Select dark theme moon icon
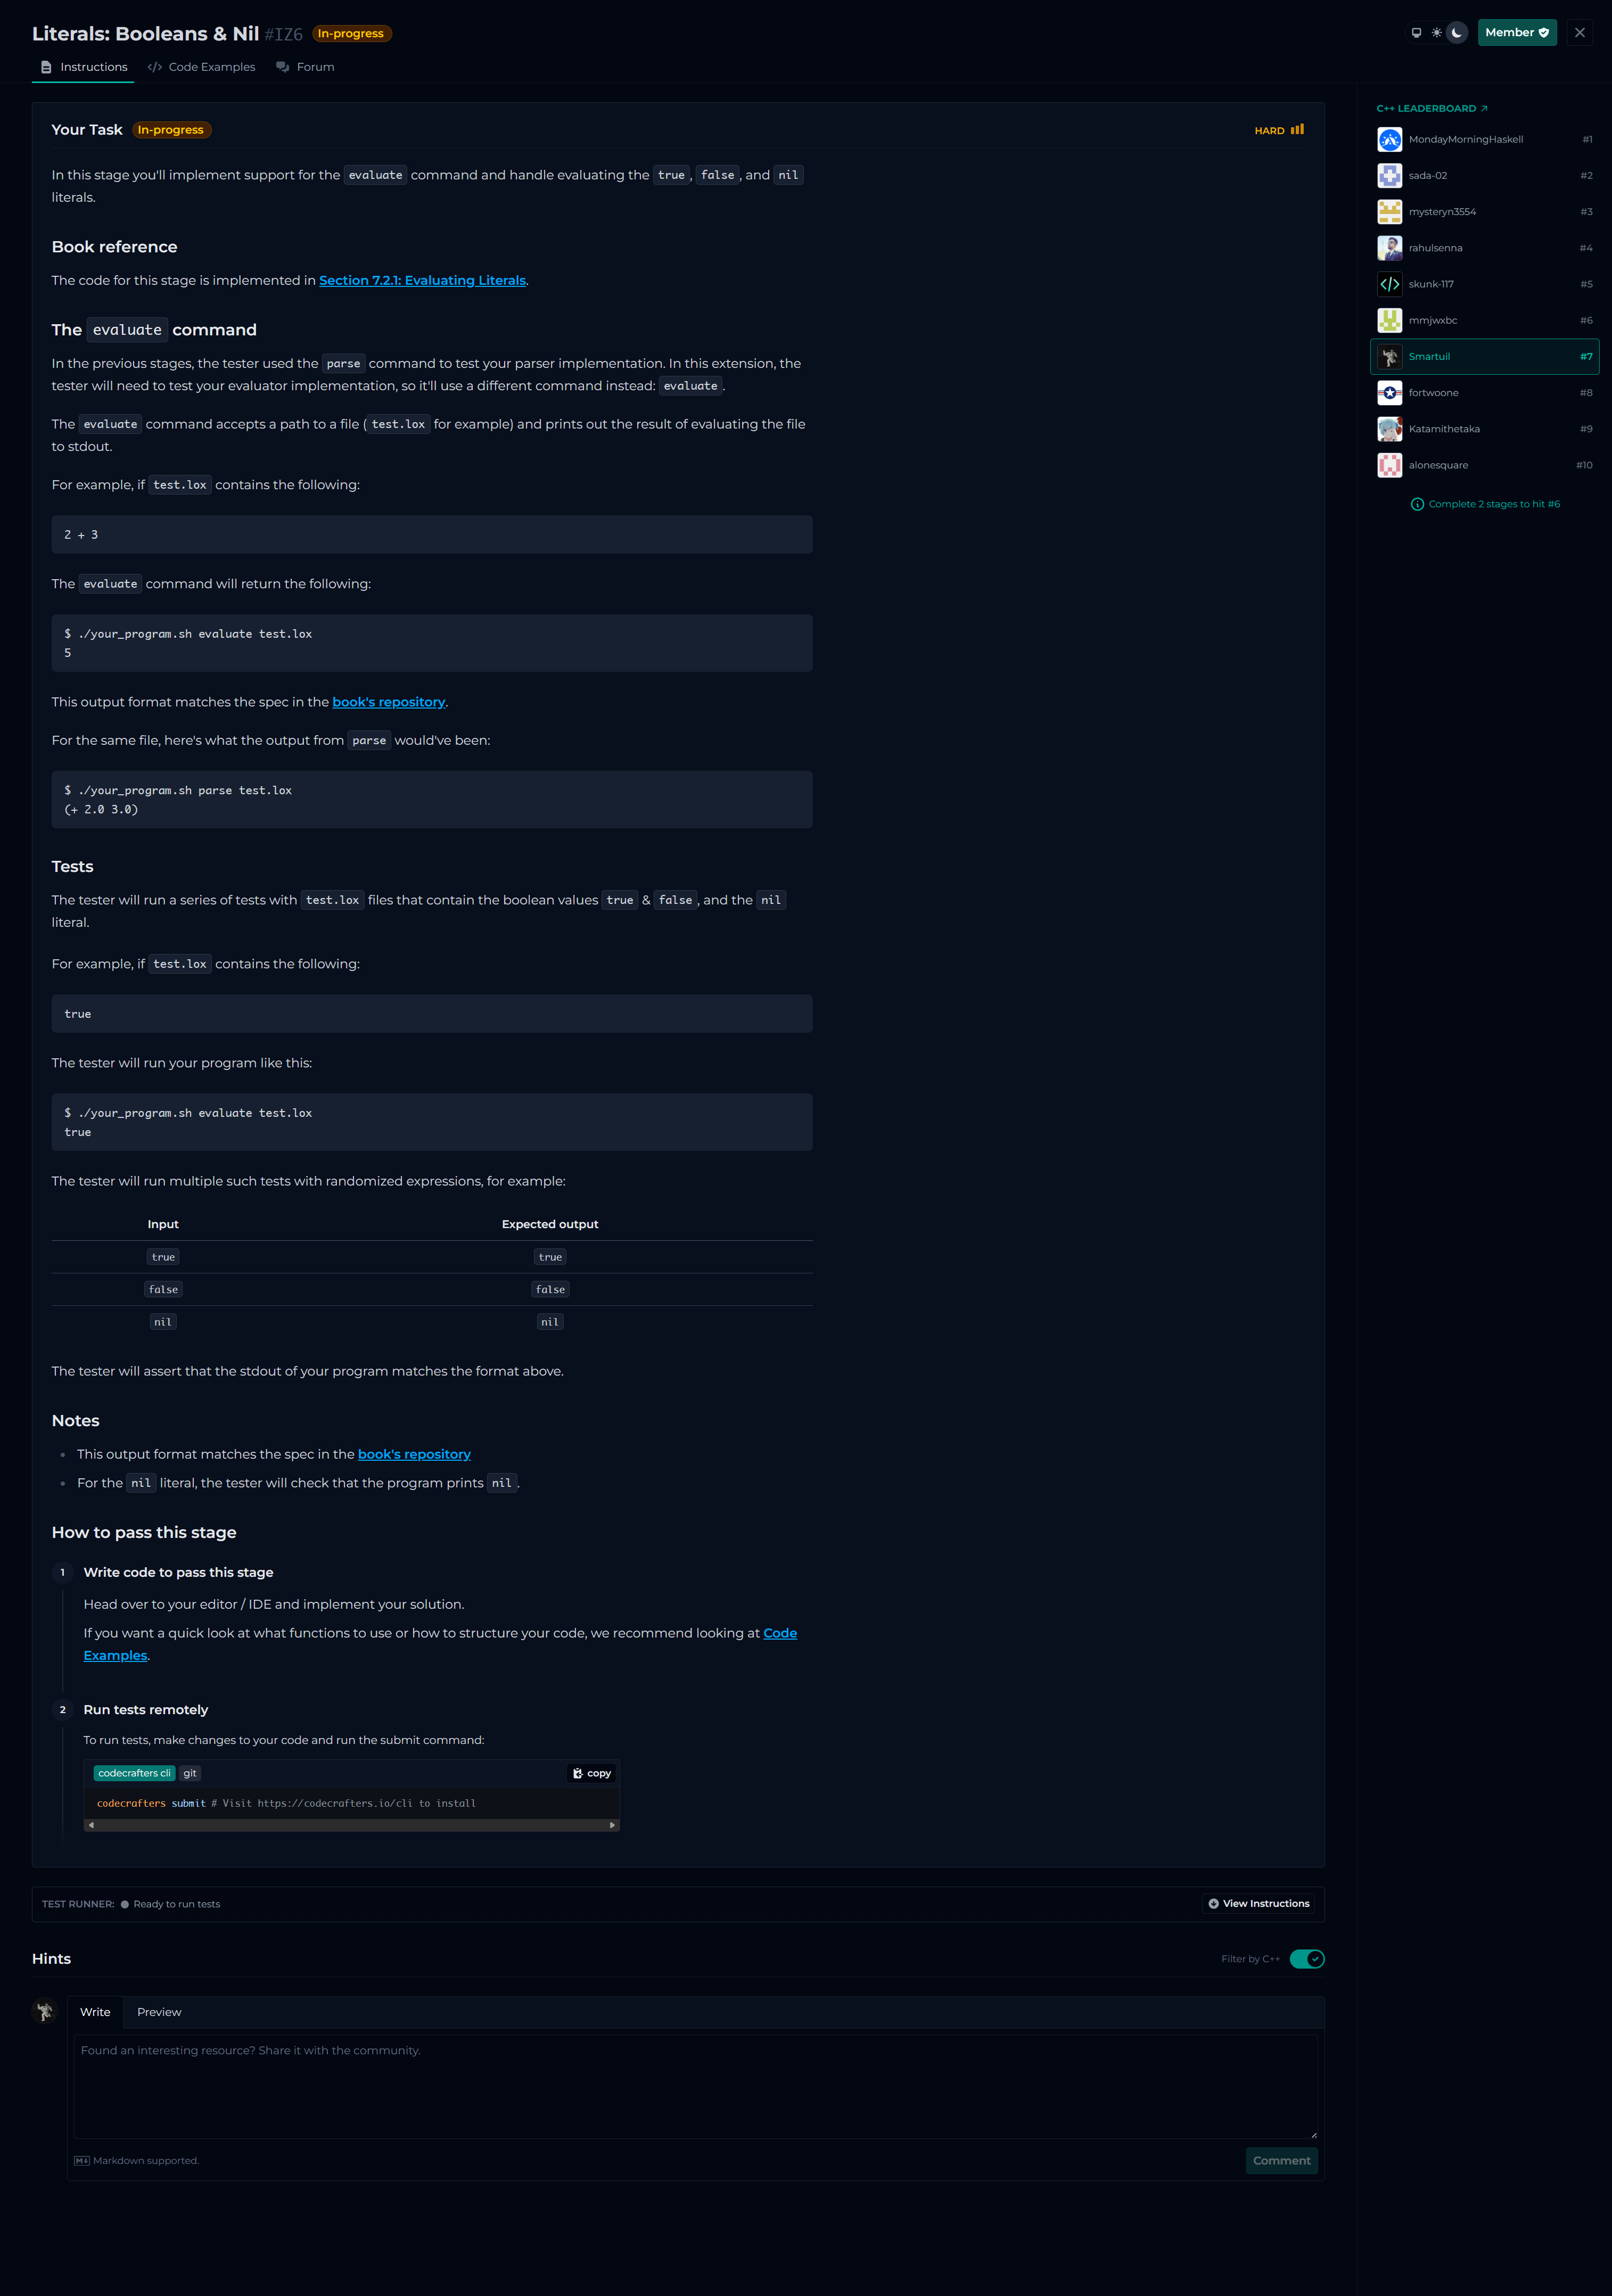 [1457, 33]
